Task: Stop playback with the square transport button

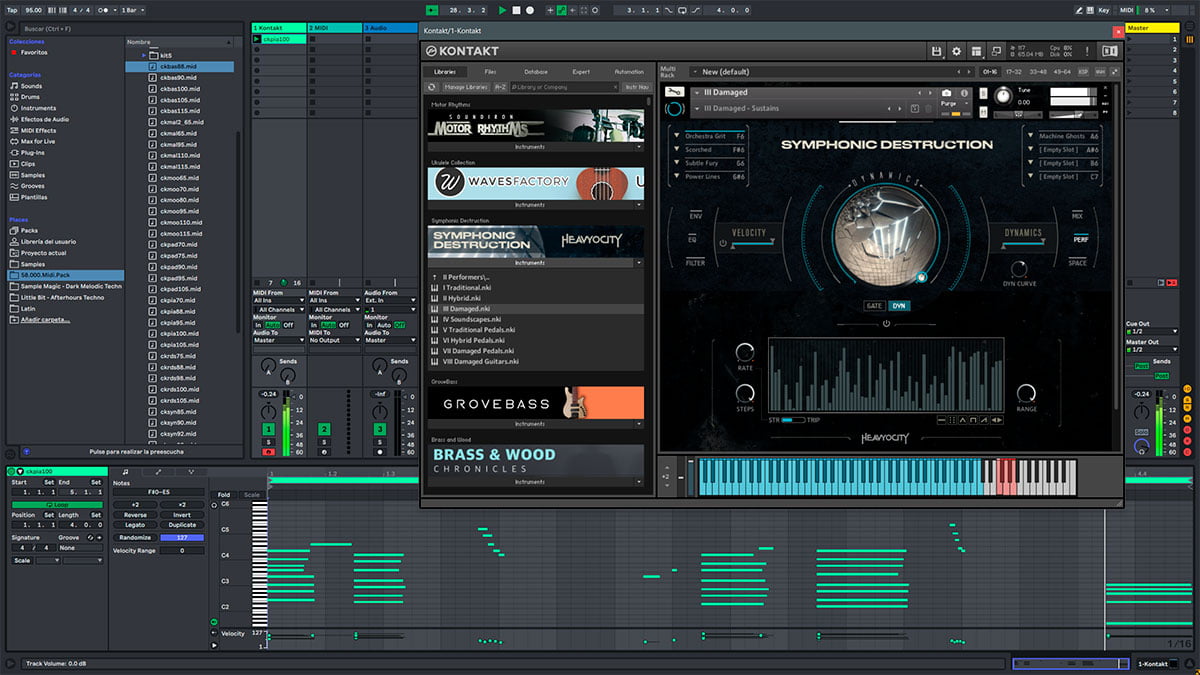Action: tap(516, 10)
